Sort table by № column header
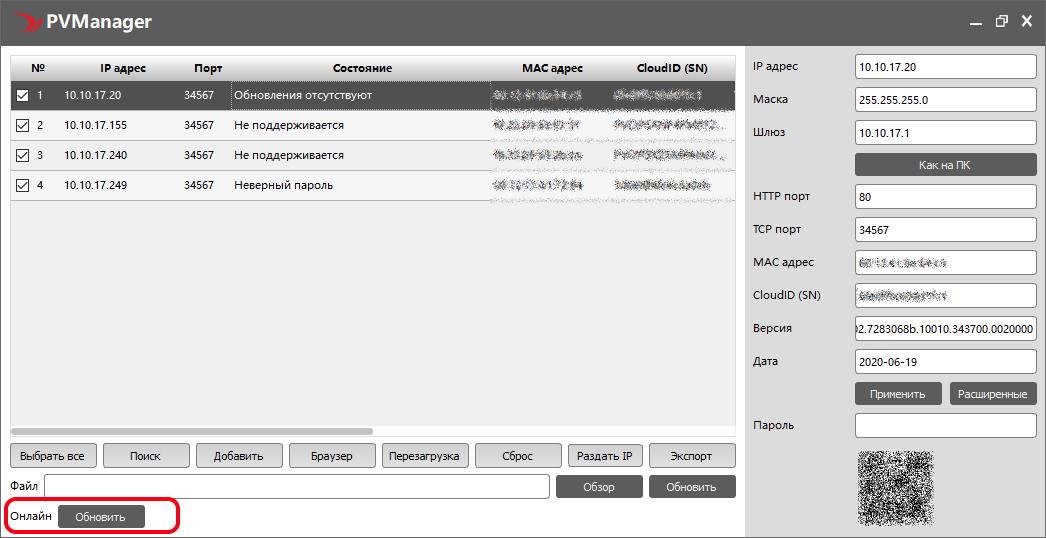 tap(38, 68)
